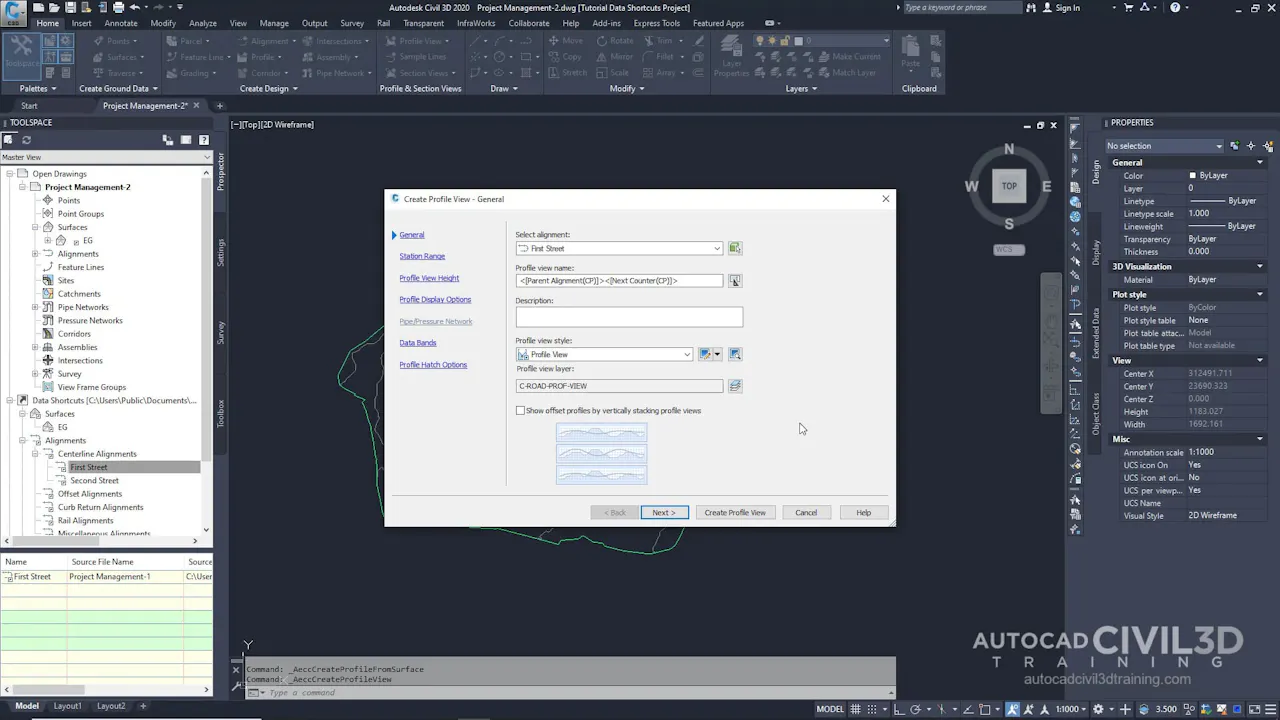Image resolution: width=1280 pixels, height=720 pixels.
Task: Switch to the Annotate ribbon tab
Action: (120, 23)
